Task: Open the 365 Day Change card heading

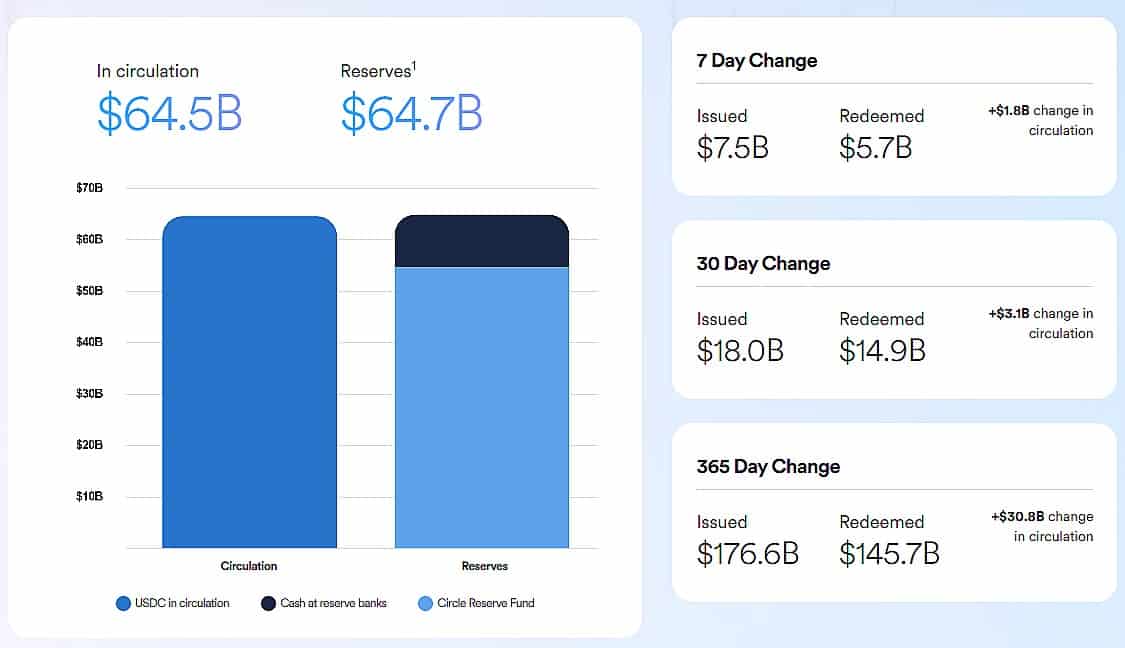Action: 768,467
